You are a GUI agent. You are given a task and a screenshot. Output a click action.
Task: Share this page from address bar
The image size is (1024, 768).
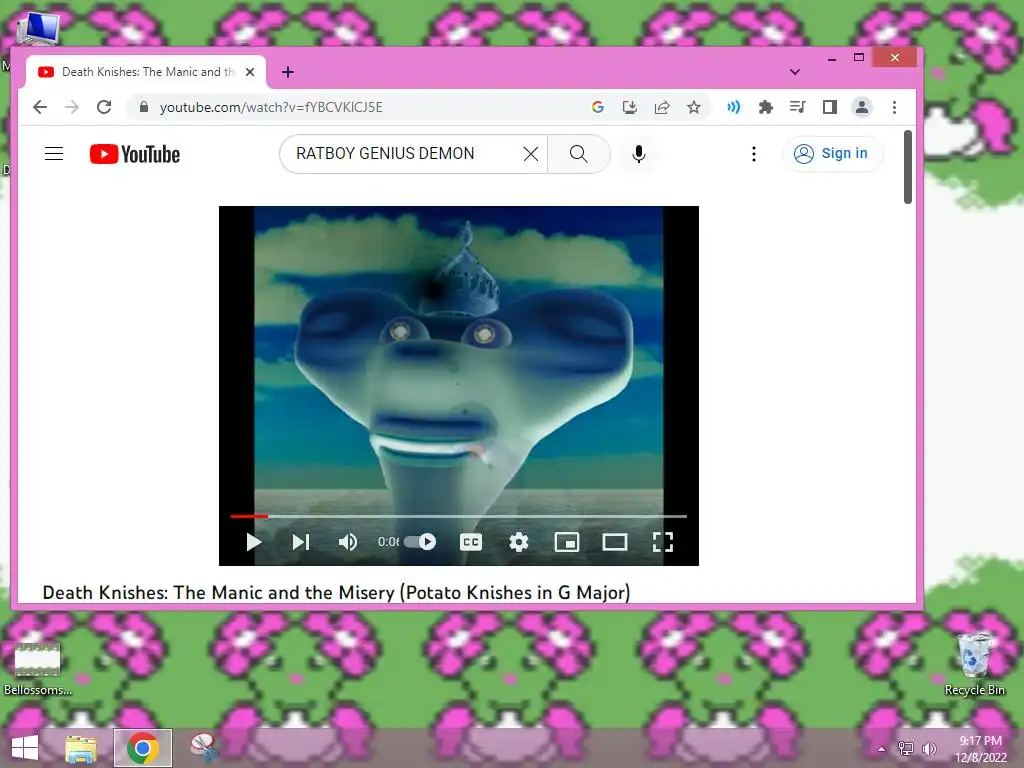tap(662, 107)
